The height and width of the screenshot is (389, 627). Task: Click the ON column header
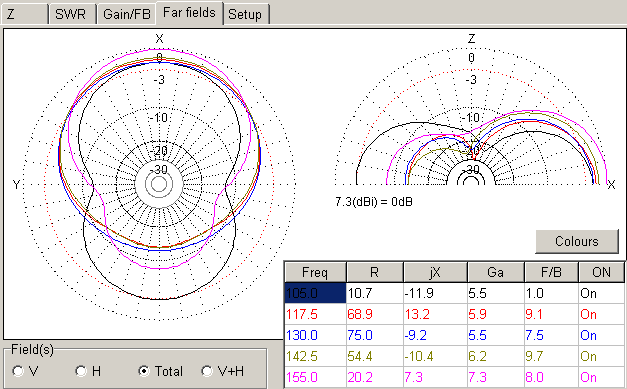601,272
